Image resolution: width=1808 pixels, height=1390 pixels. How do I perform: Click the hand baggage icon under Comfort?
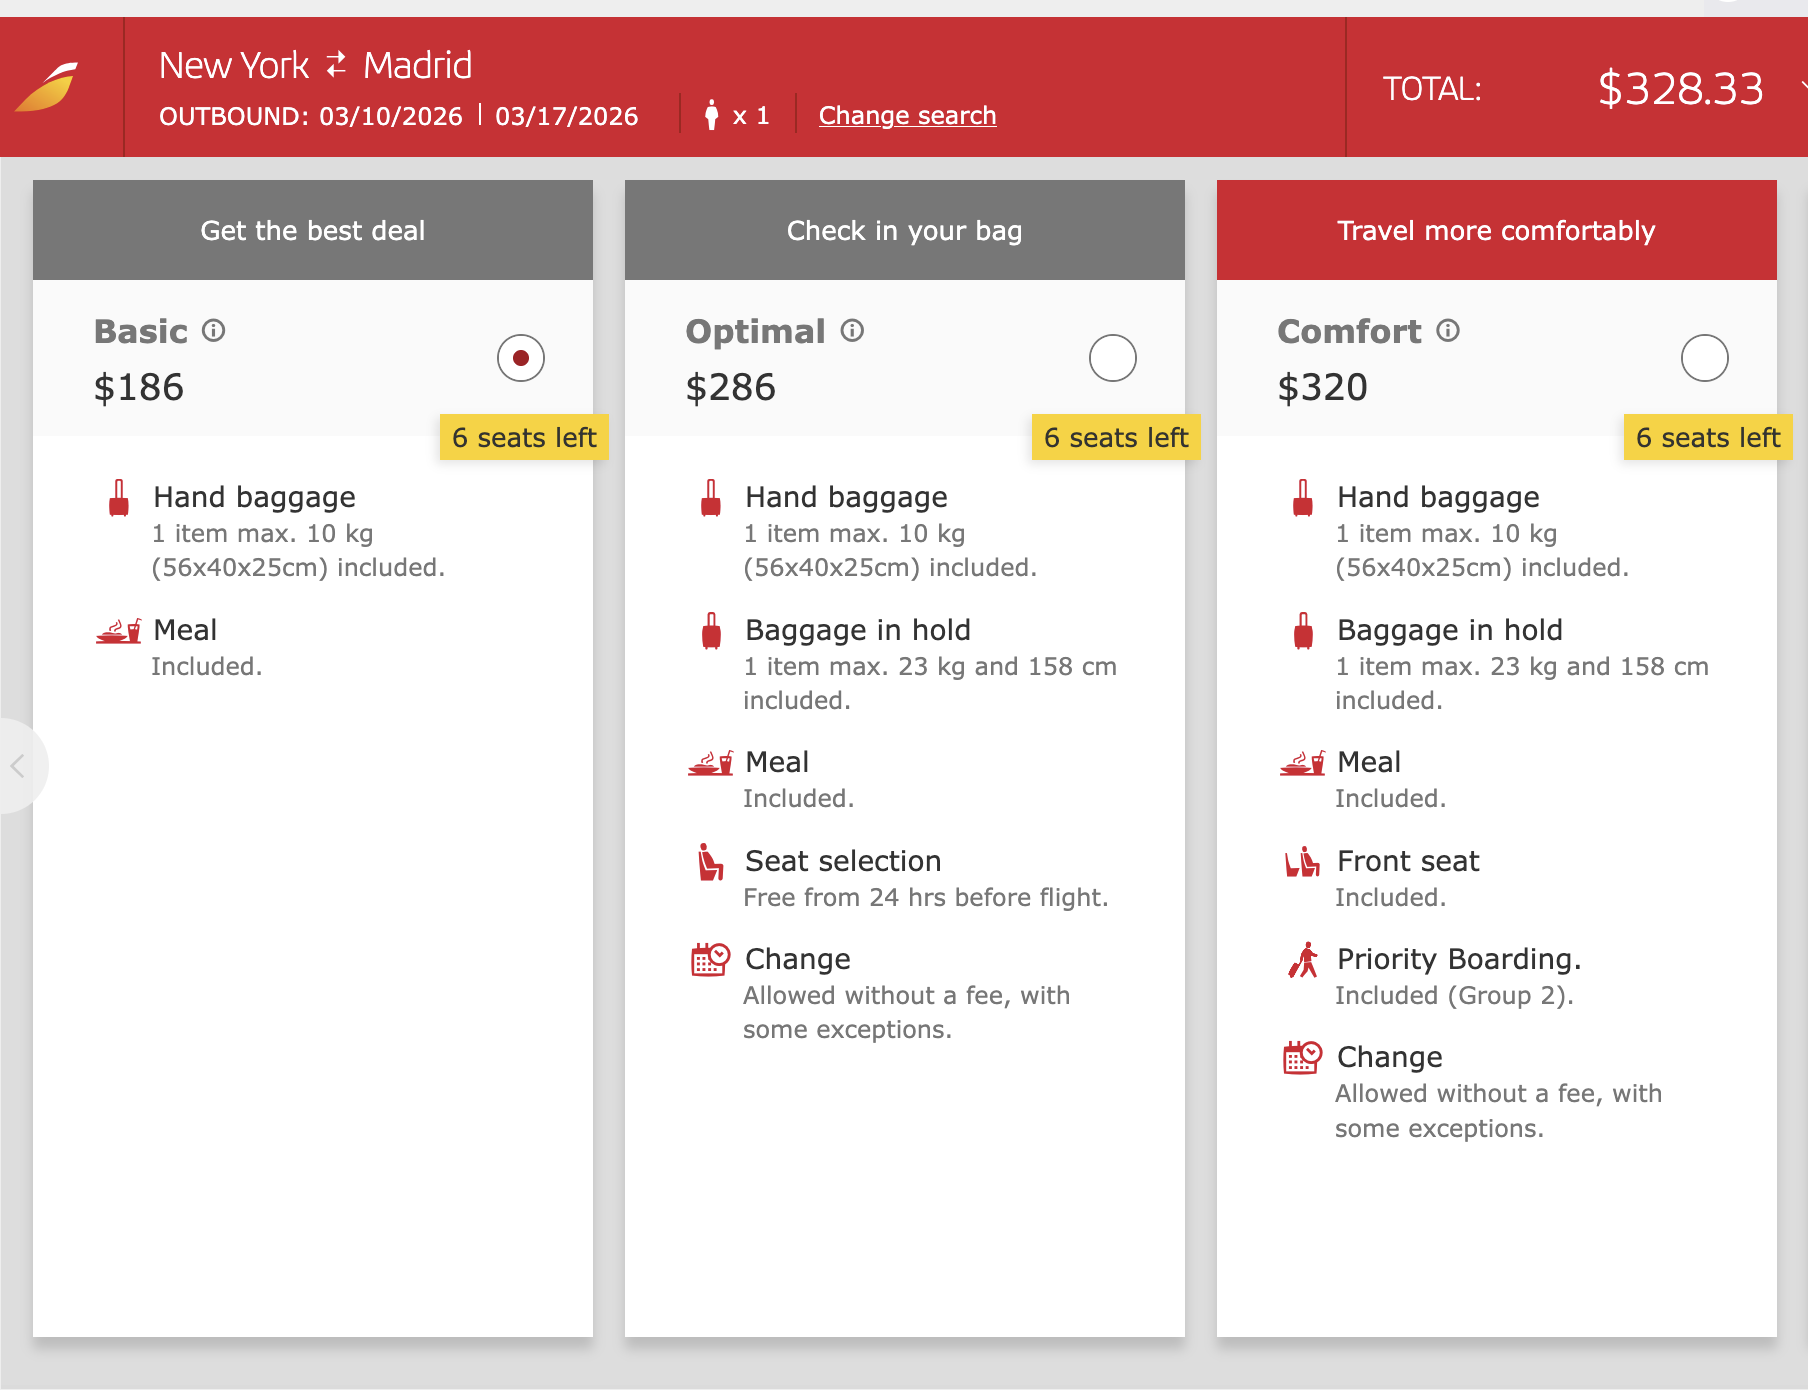pyautogui.click(x=1302, y=497)
